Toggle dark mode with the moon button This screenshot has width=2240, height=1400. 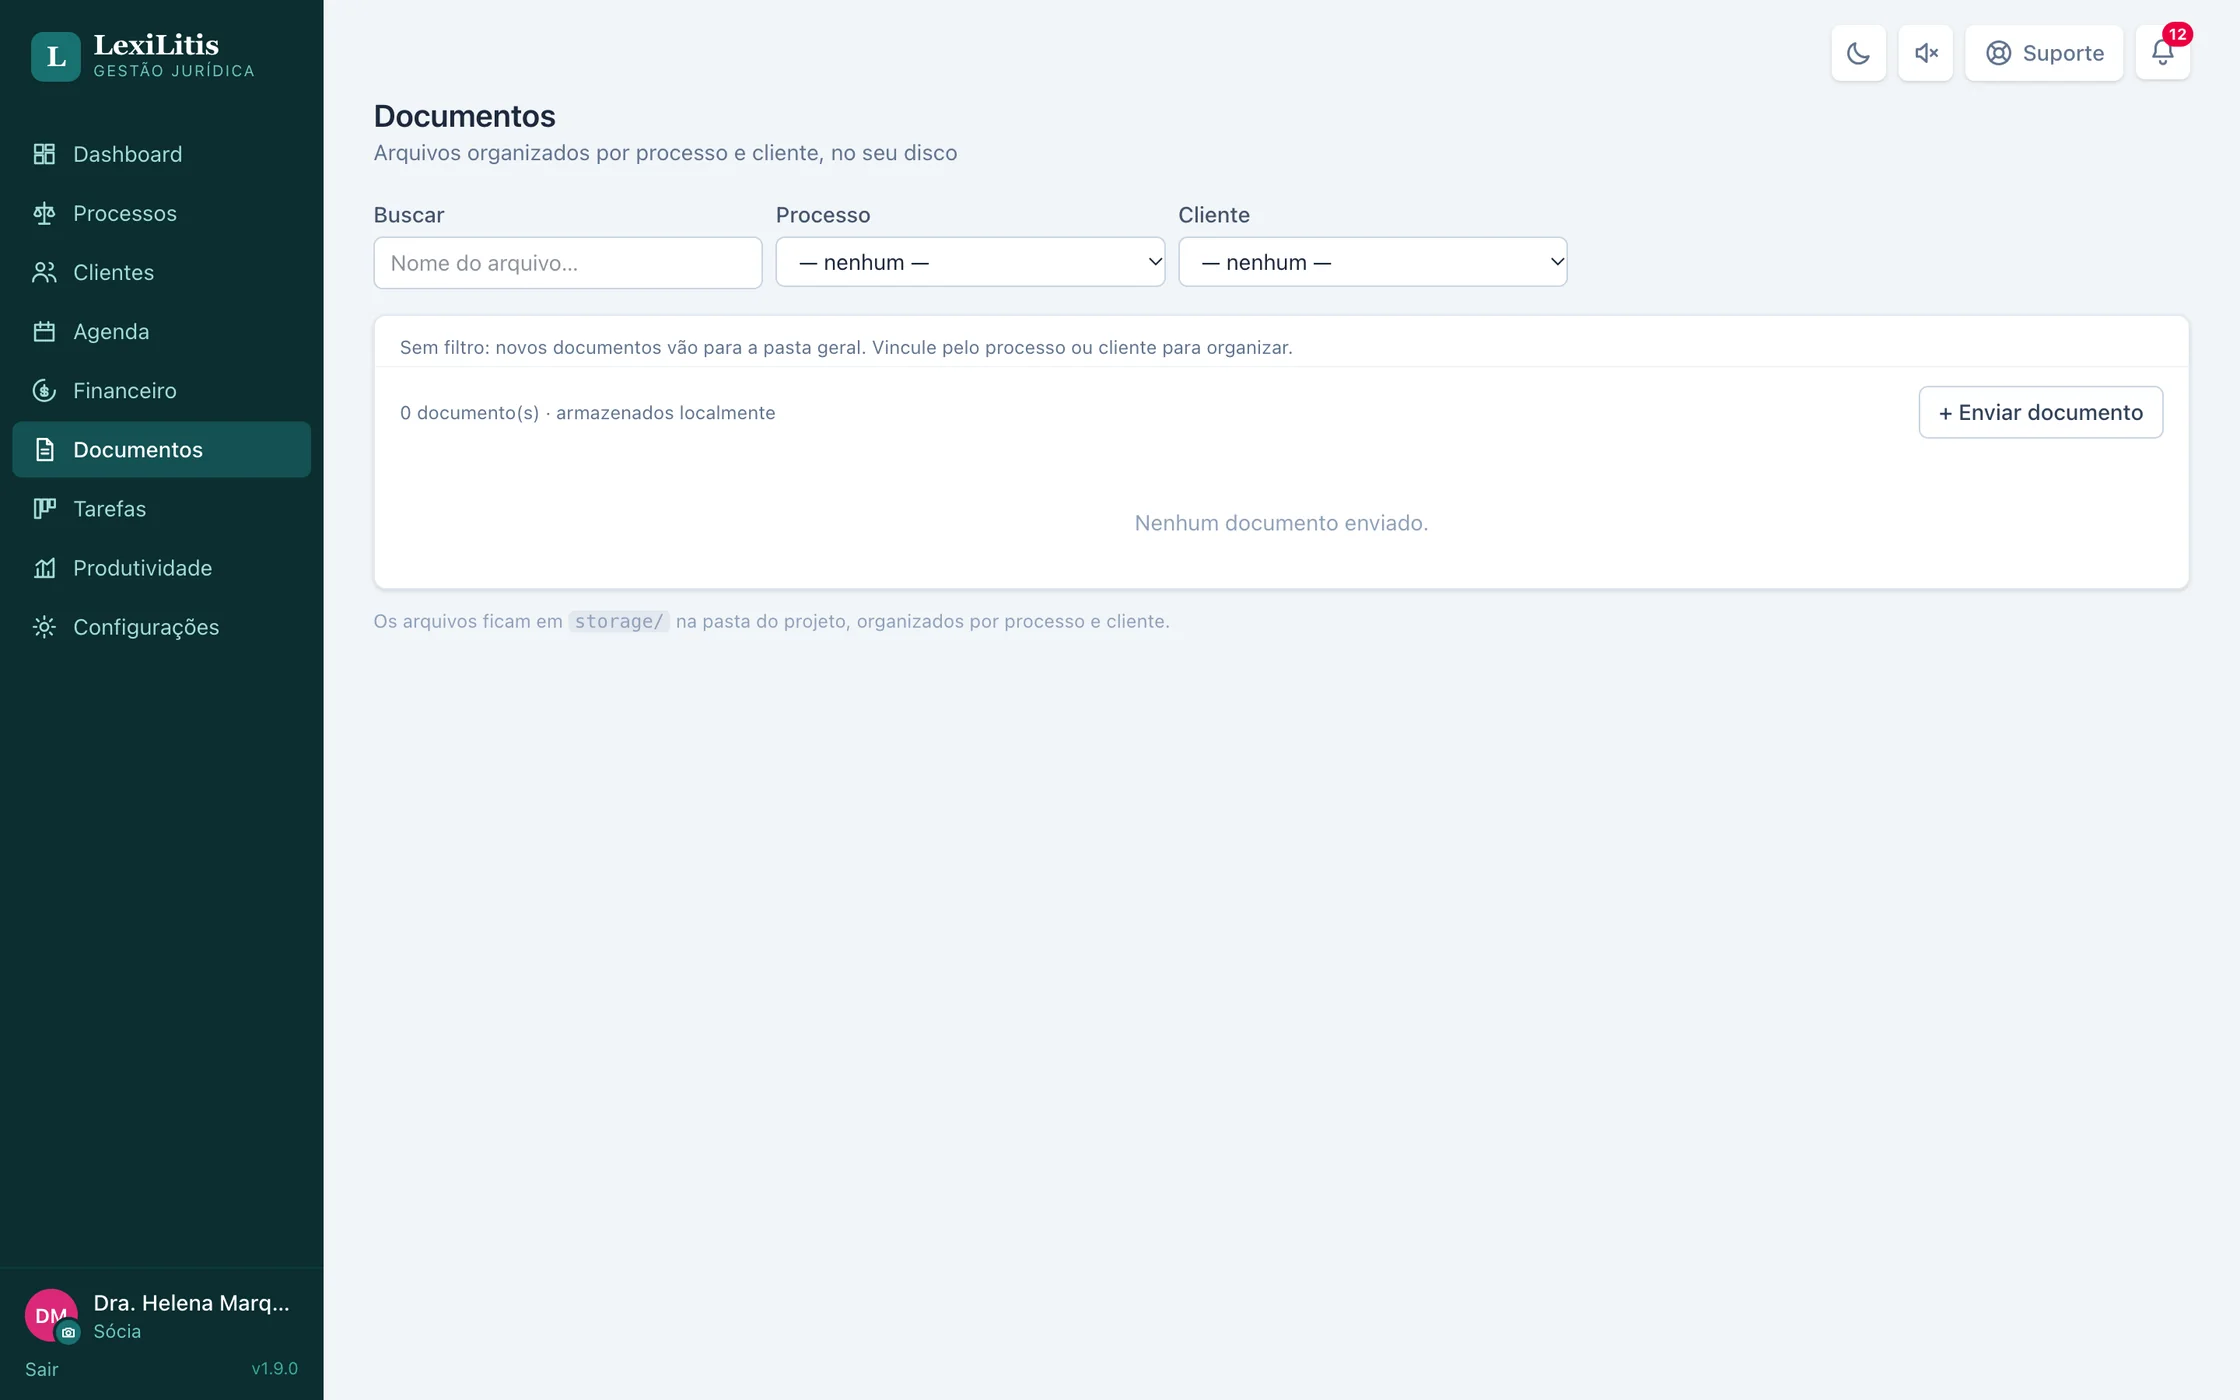point(1858,53)
